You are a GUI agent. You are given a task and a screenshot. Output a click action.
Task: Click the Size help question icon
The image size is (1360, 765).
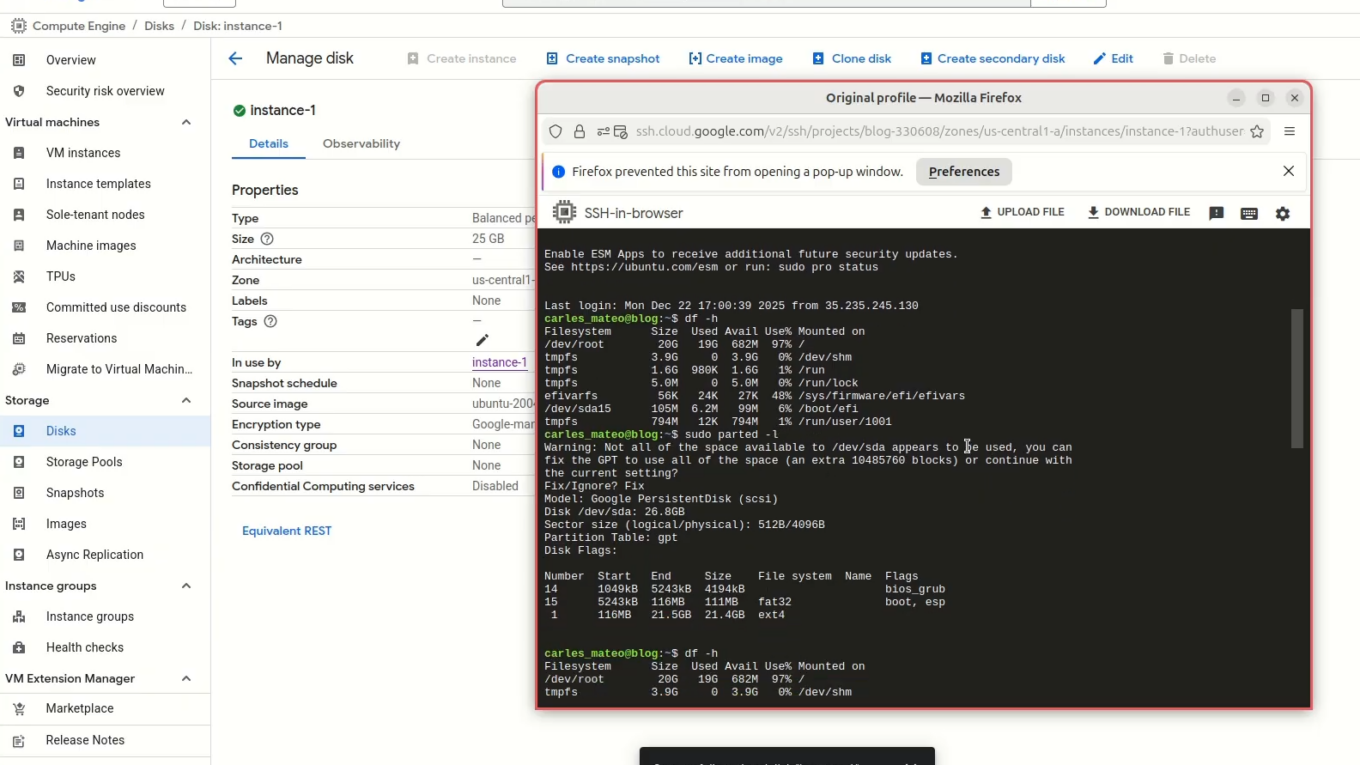click(x=267, y=239)
